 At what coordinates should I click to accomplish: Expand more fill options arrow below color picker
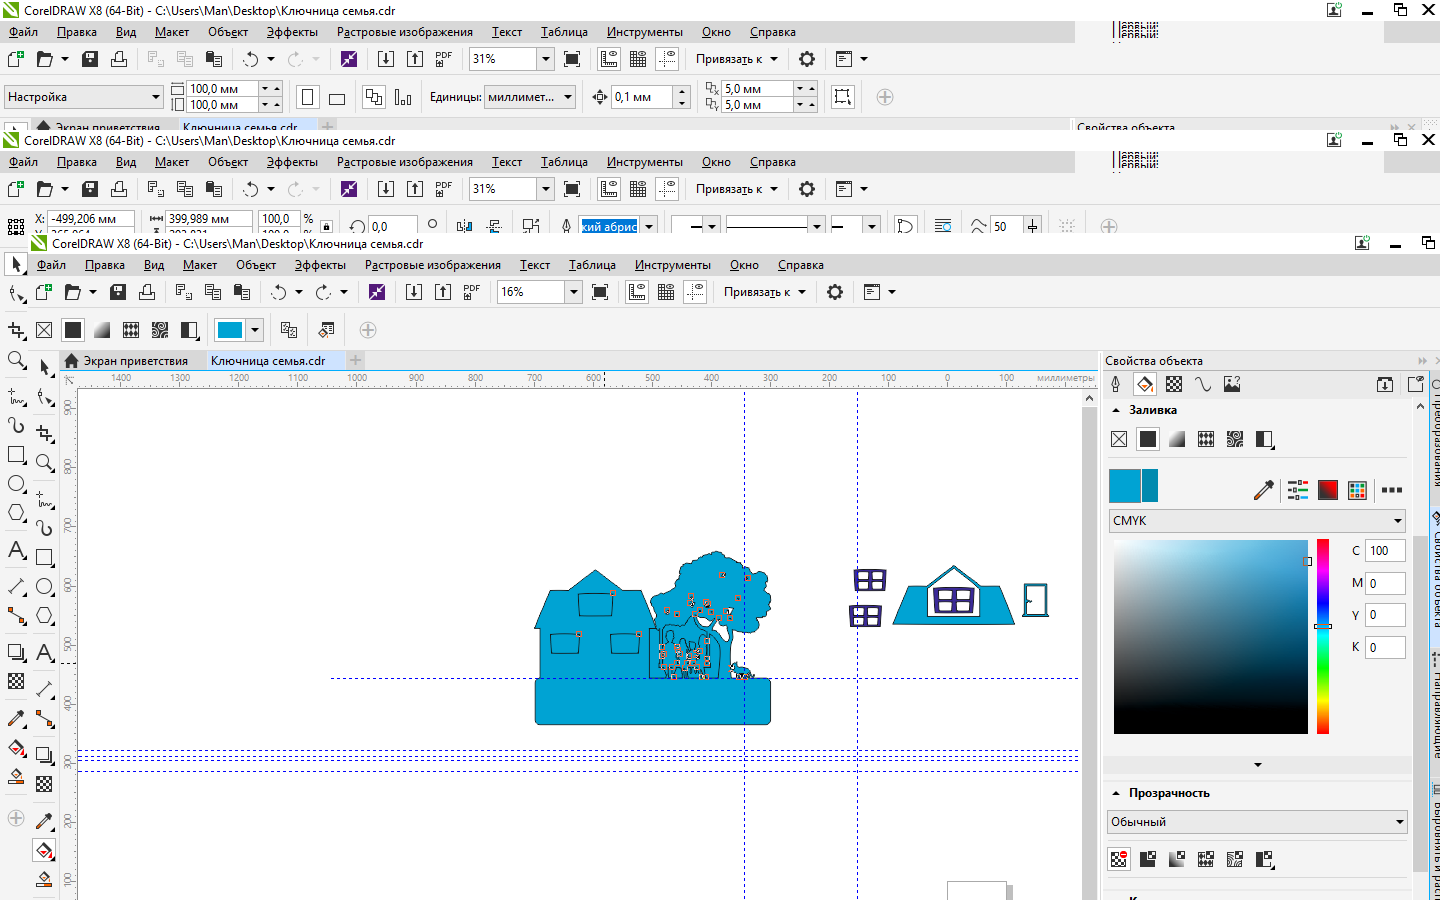[1258, 765]
